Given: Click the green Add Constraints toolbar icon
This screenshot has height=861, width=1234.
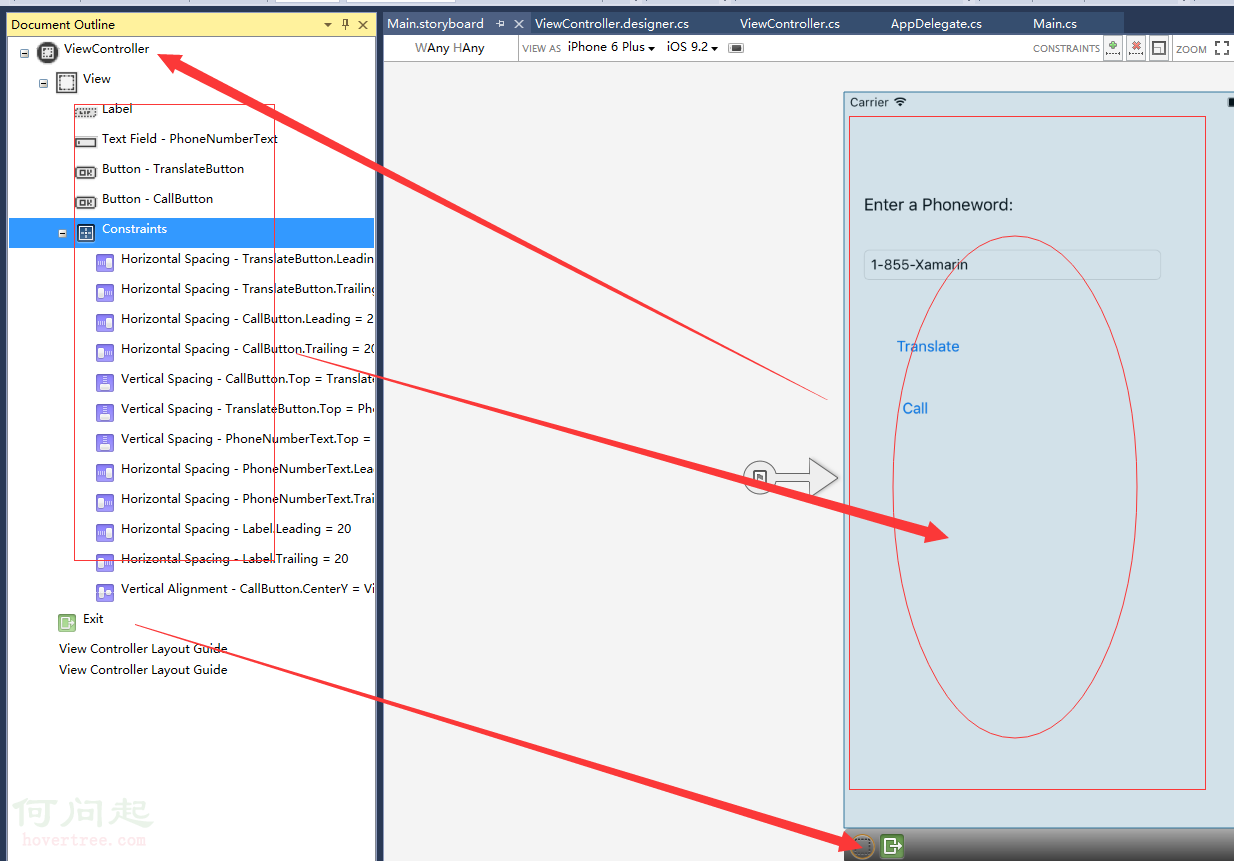Looking at the screenshot, I should (1112, 48).
